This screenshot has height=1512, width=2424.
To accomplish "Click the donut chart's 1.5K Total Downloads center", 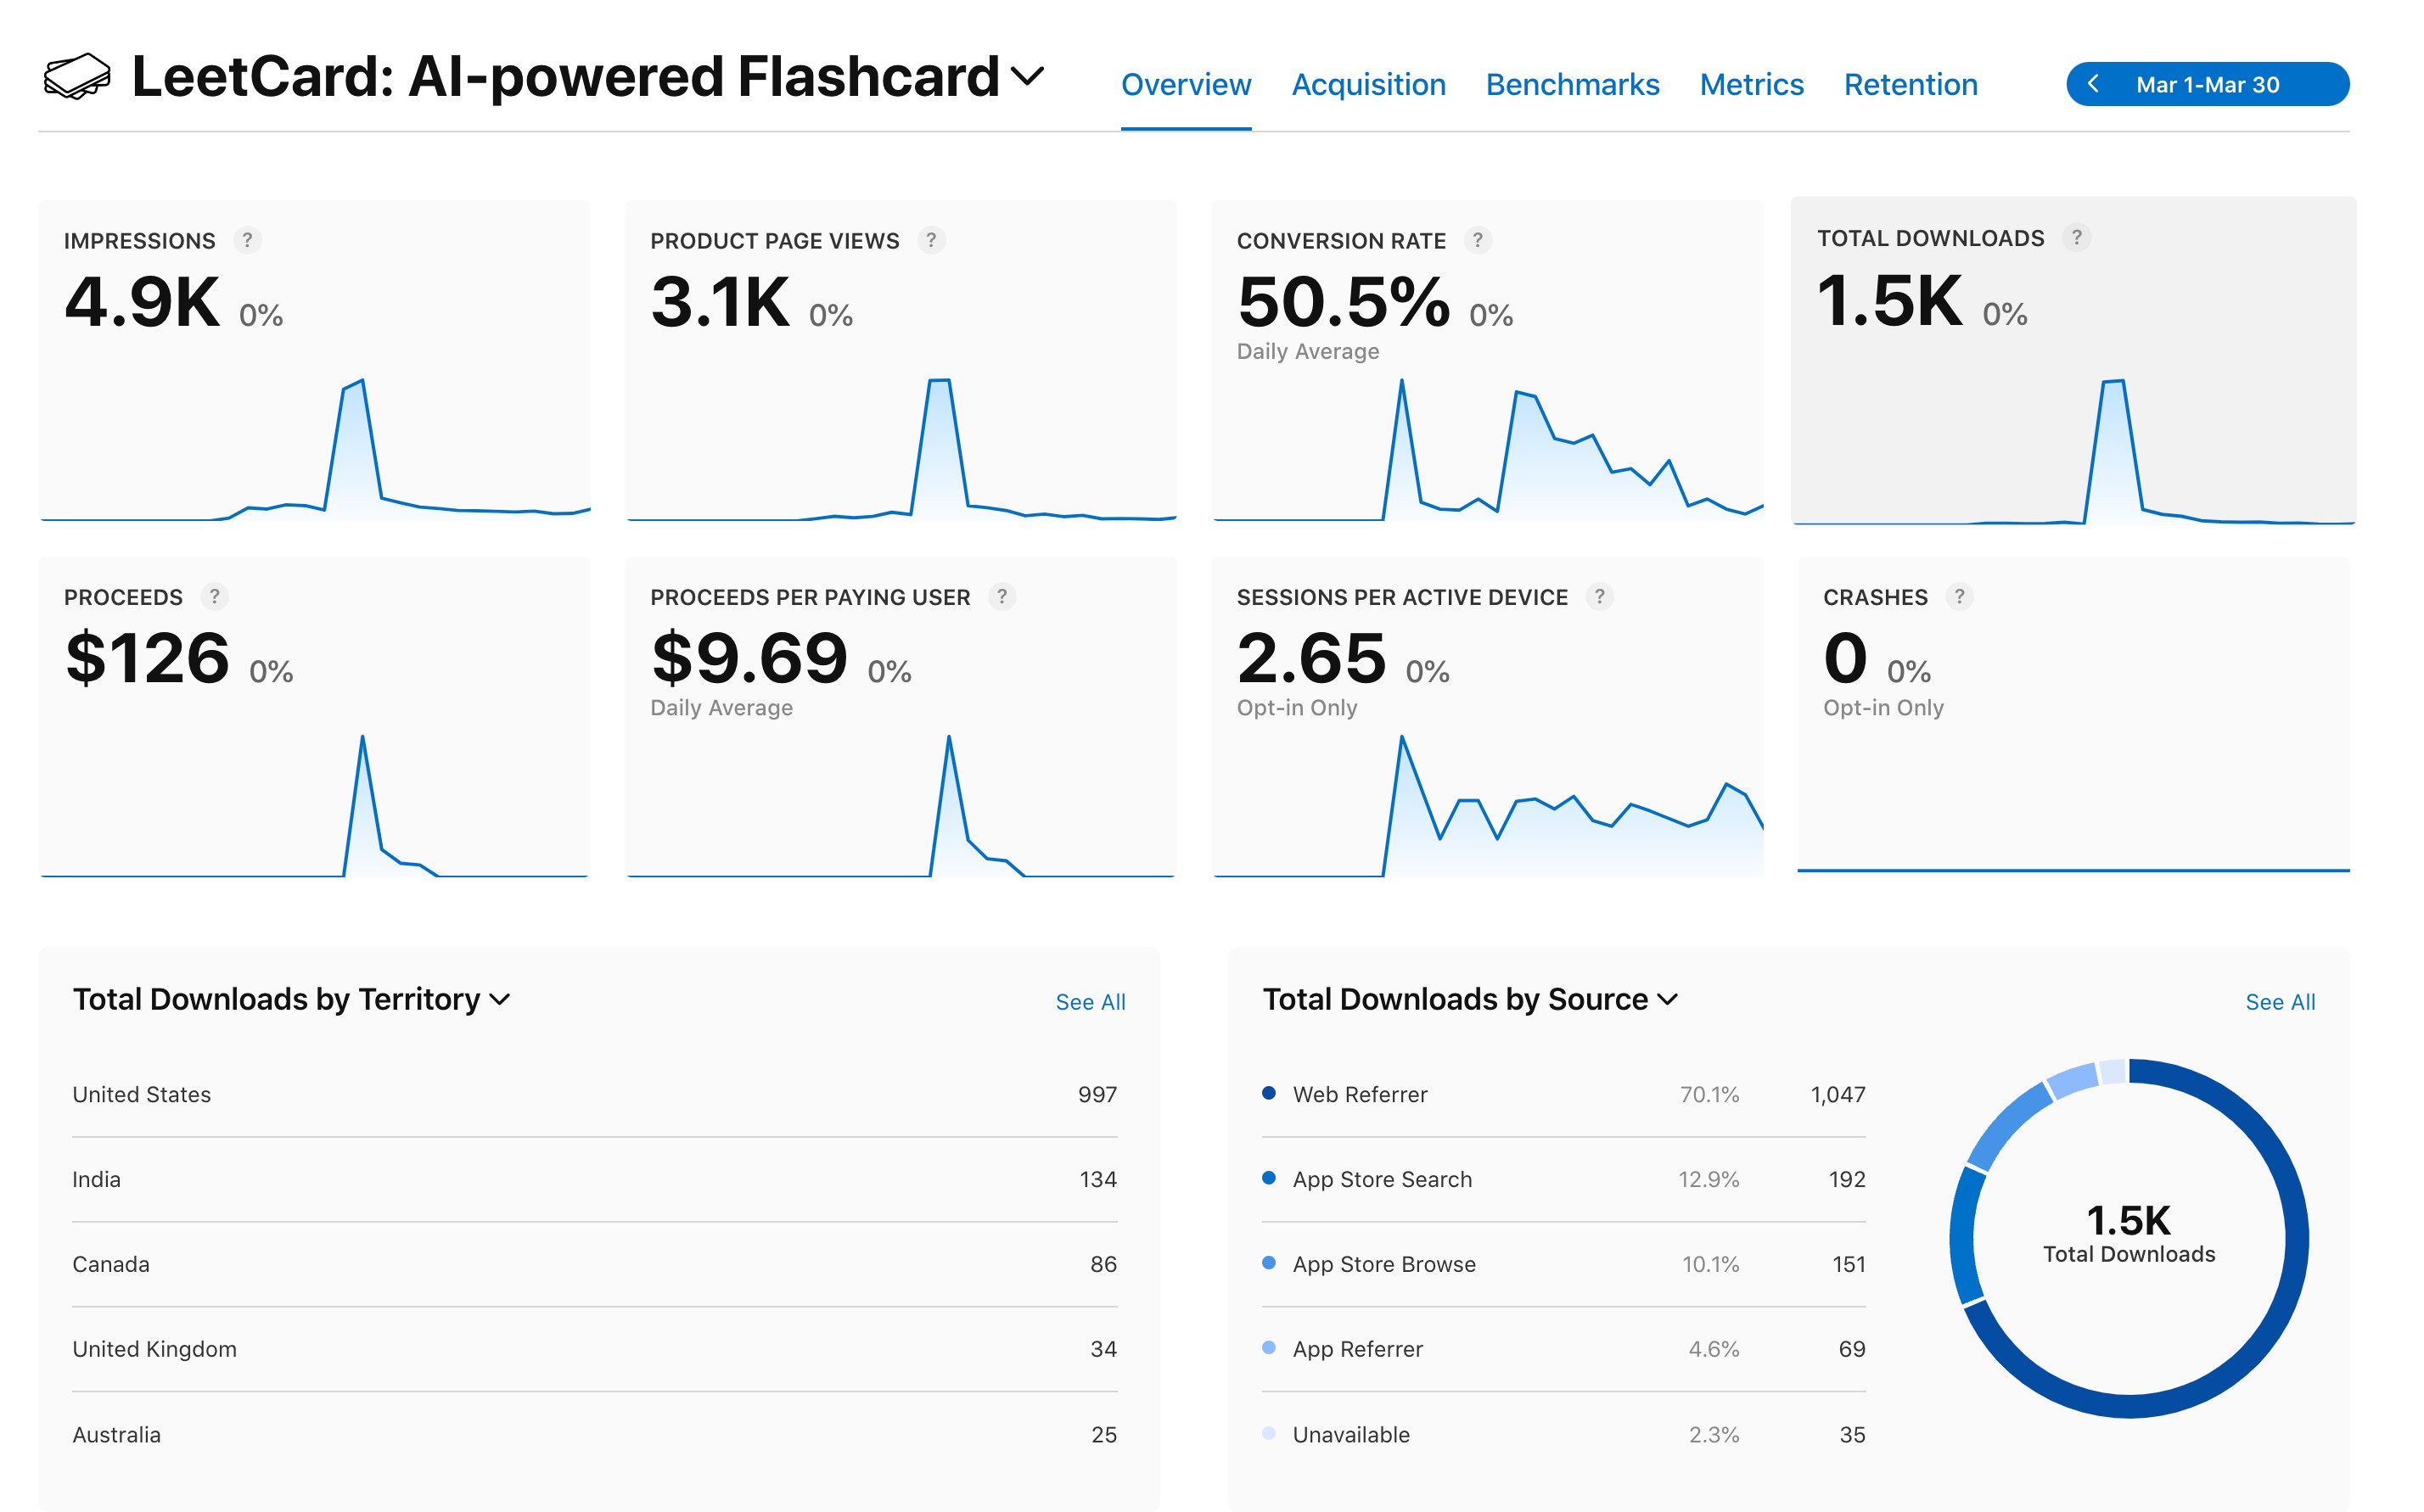I will tap(2128, 1235).
